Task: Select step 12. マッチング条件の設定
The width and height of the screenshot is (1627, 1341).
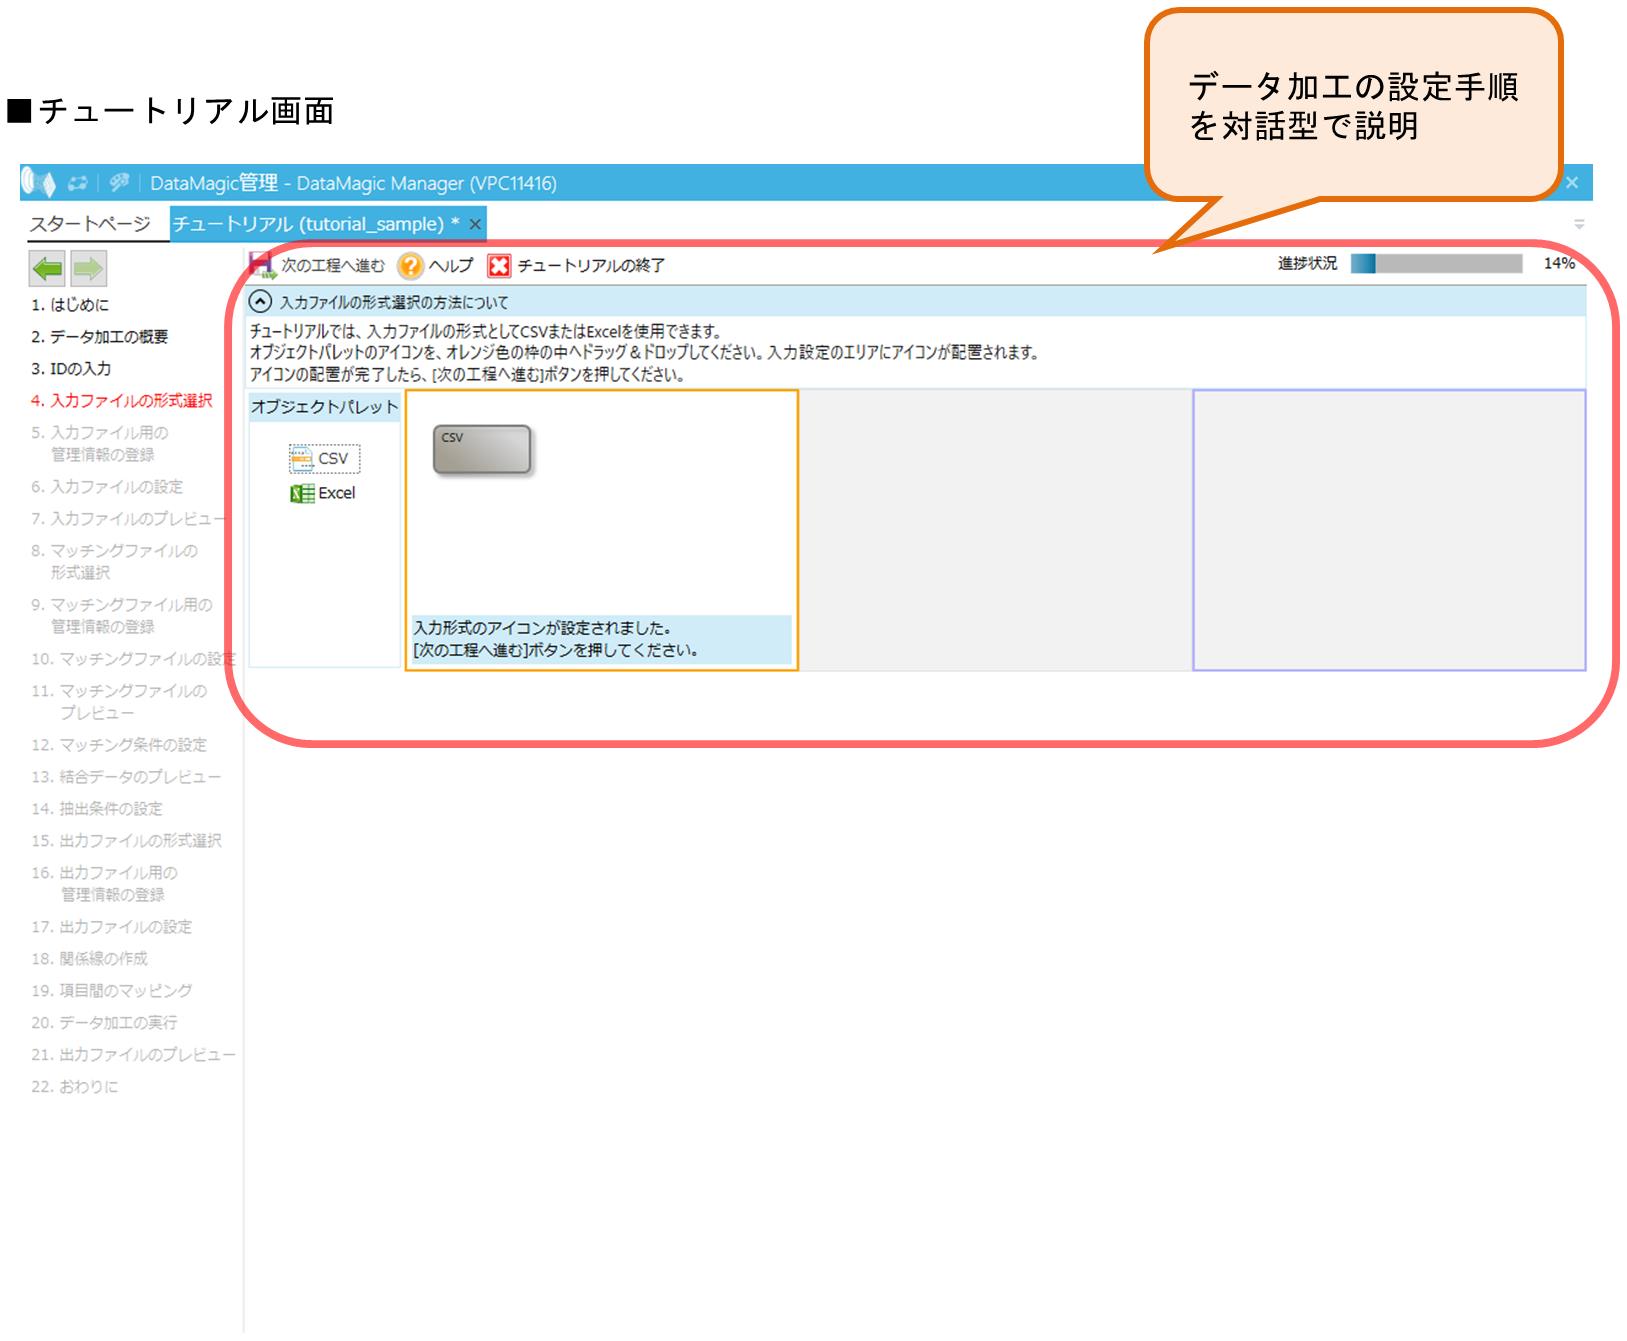Action: point(119,744)
